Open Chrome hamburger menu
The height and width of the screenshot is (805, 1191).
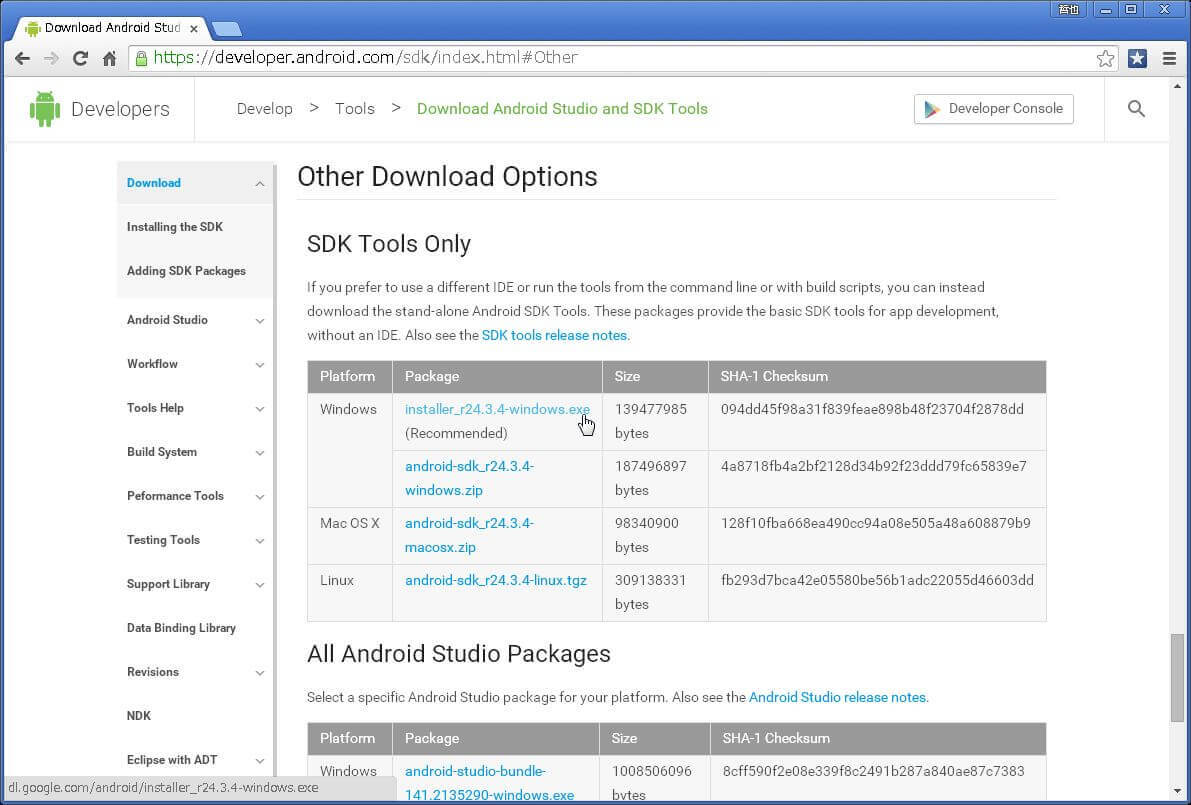(x=1169, y=59)
